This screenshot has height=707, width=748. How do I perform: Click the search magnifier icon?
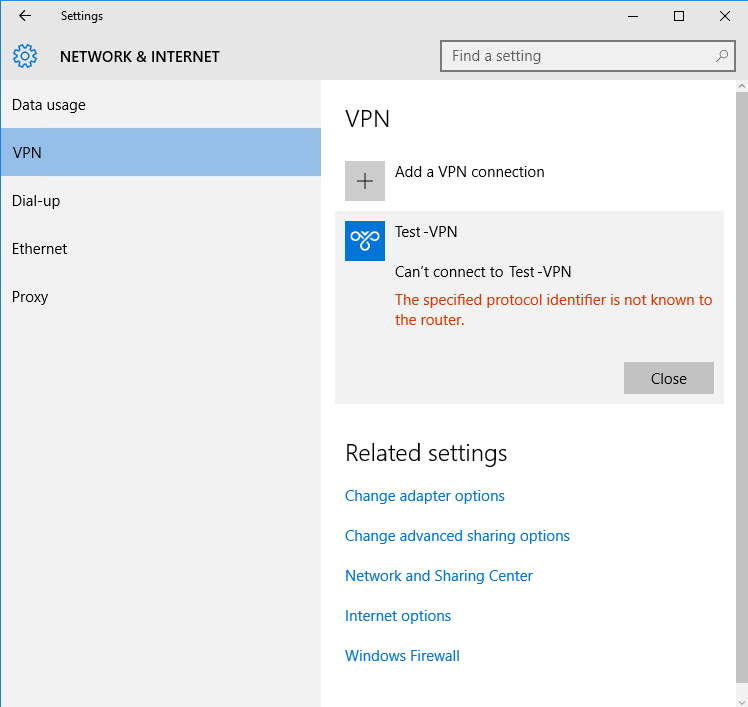pyautogui.click(x=722, y=56)
